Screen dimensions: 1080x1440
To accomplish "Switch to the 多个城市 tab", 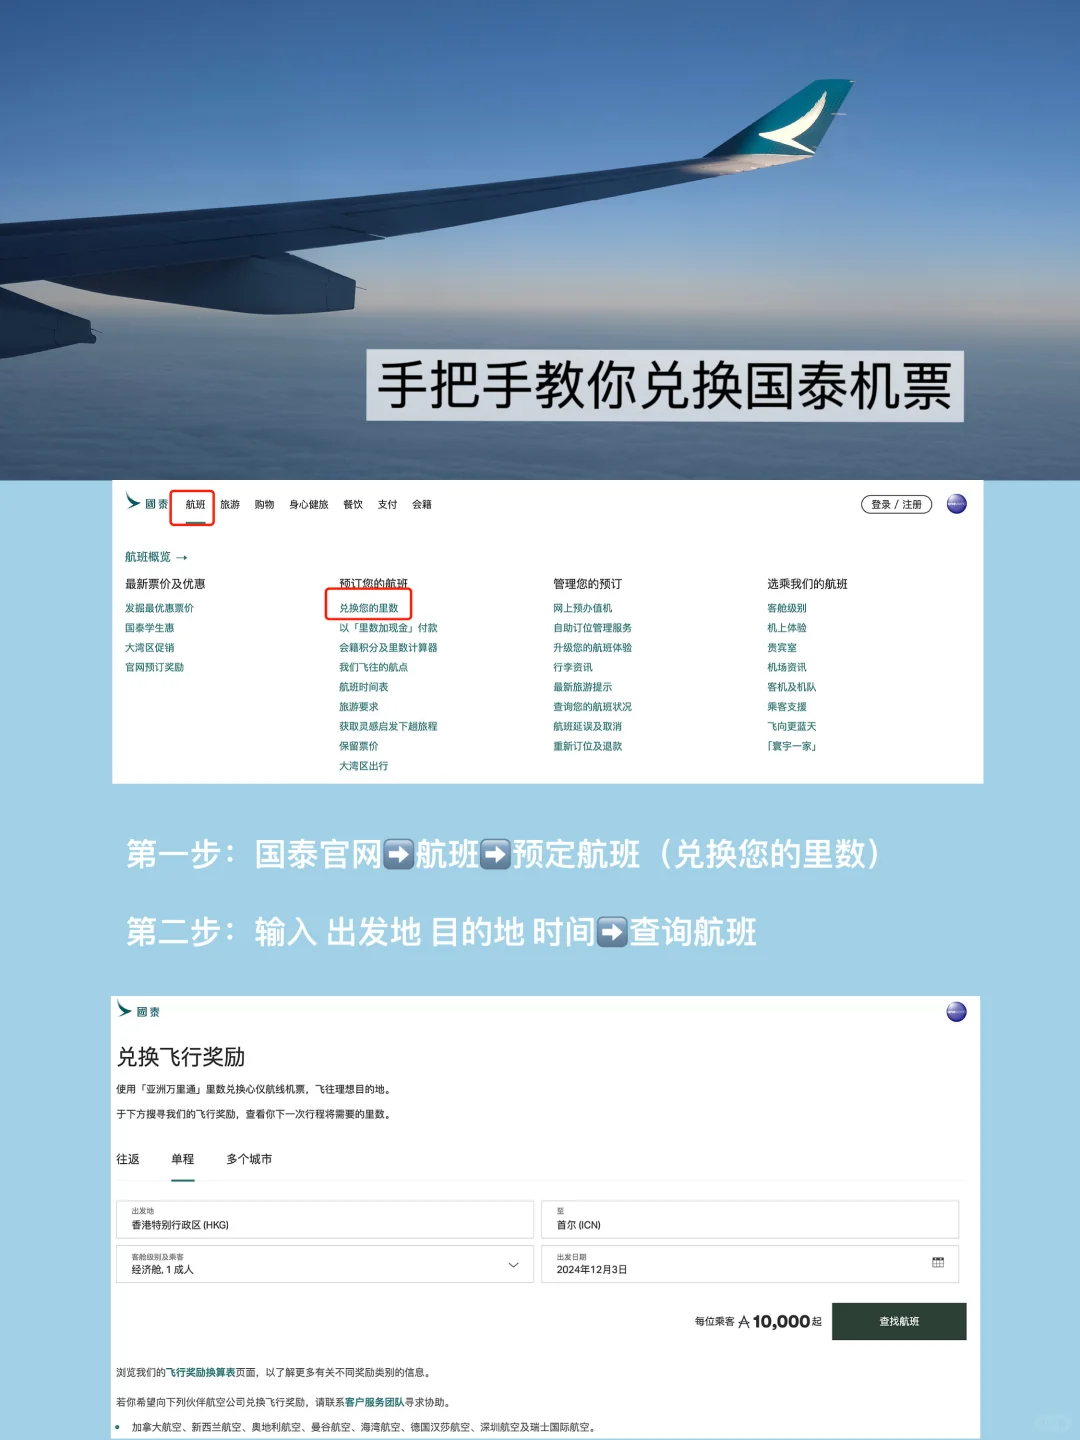I will tap(249, 1159).
